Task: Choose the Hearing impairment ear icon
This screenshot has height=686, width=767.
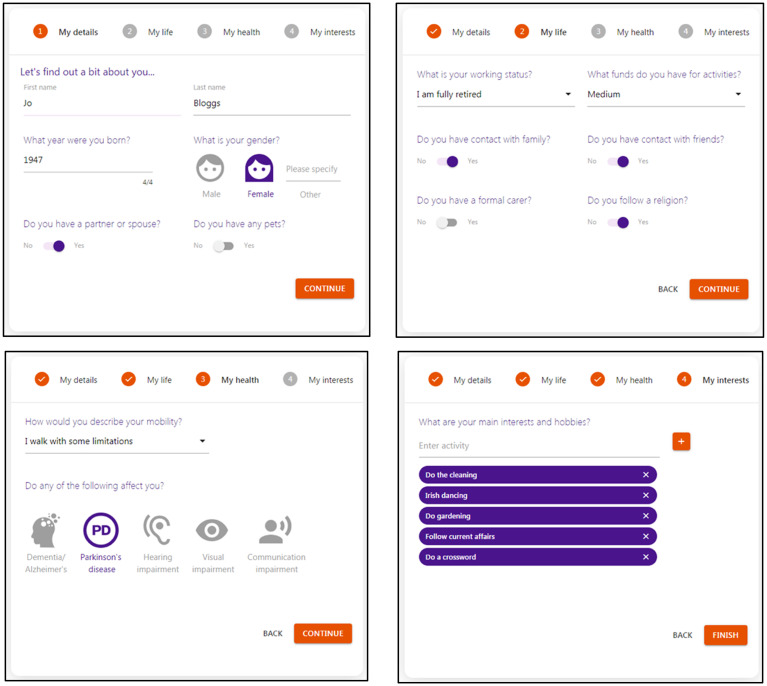Action: (157, 529)
